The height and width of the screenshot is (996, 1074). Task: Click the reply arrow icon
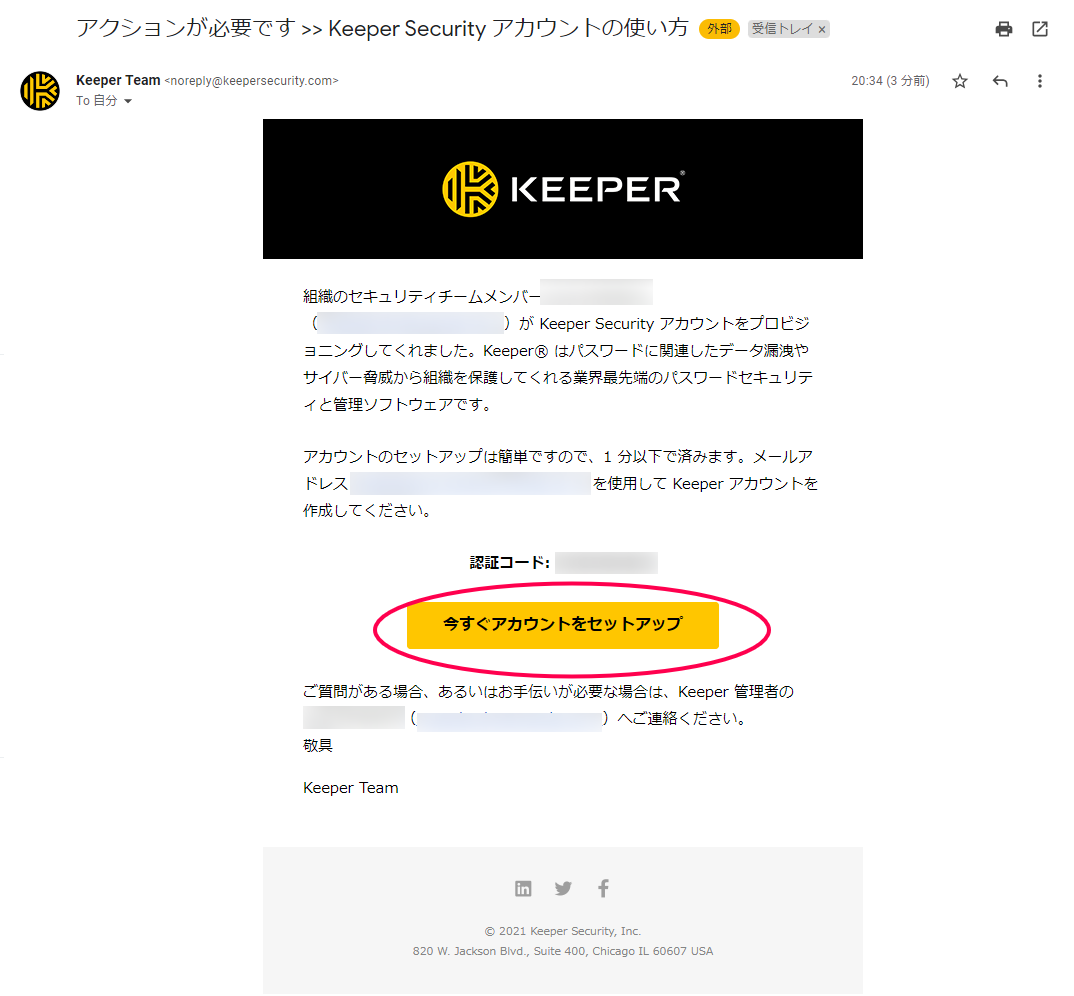coord(1000,82)
